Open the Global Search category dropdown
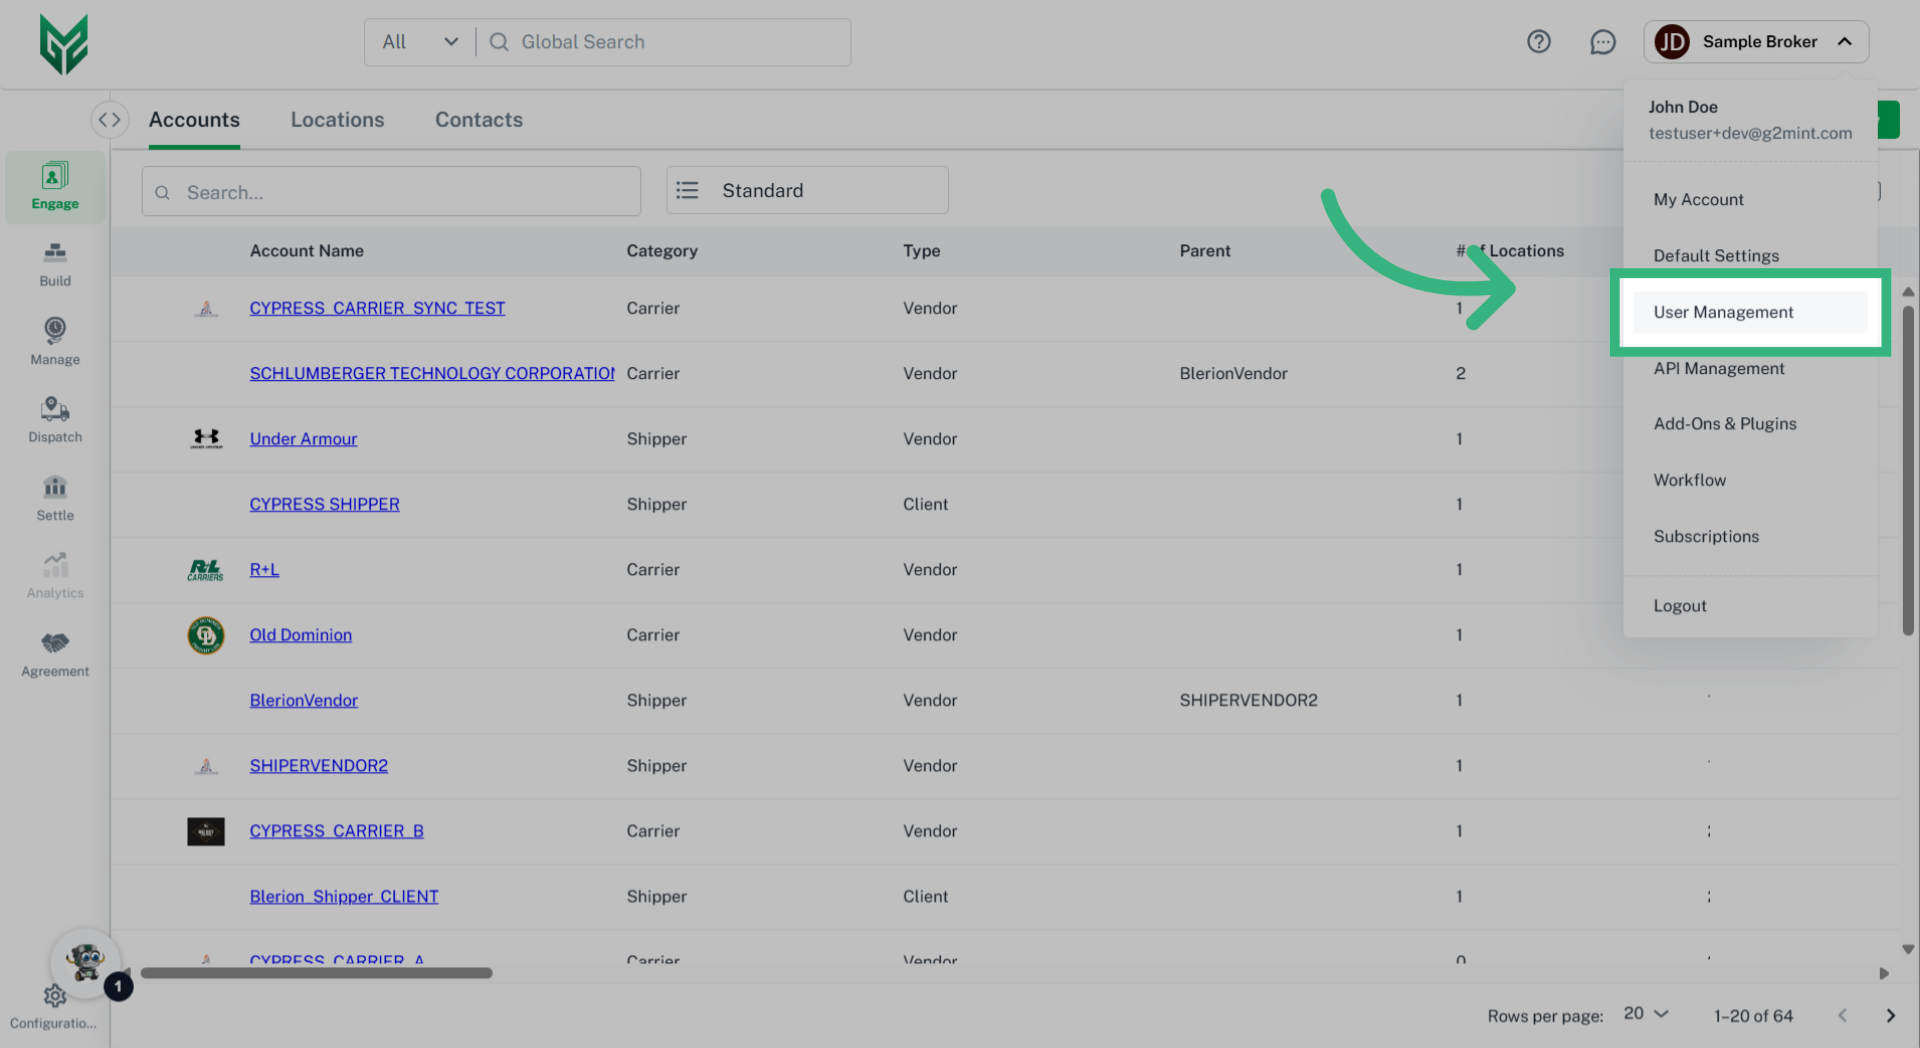The height and width of the screenshot is (1048, 1920). point(419,41)
